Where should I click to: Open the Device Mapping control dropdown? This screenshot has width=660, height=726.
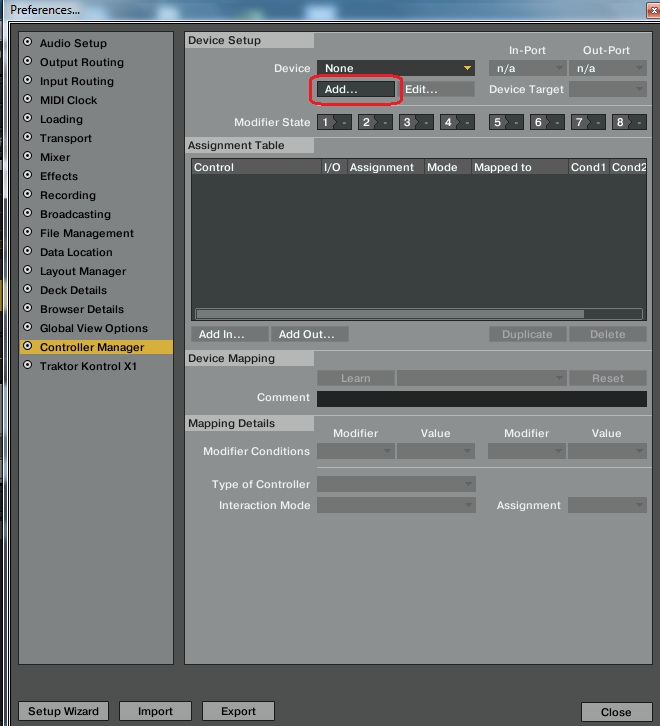point(482,378)
